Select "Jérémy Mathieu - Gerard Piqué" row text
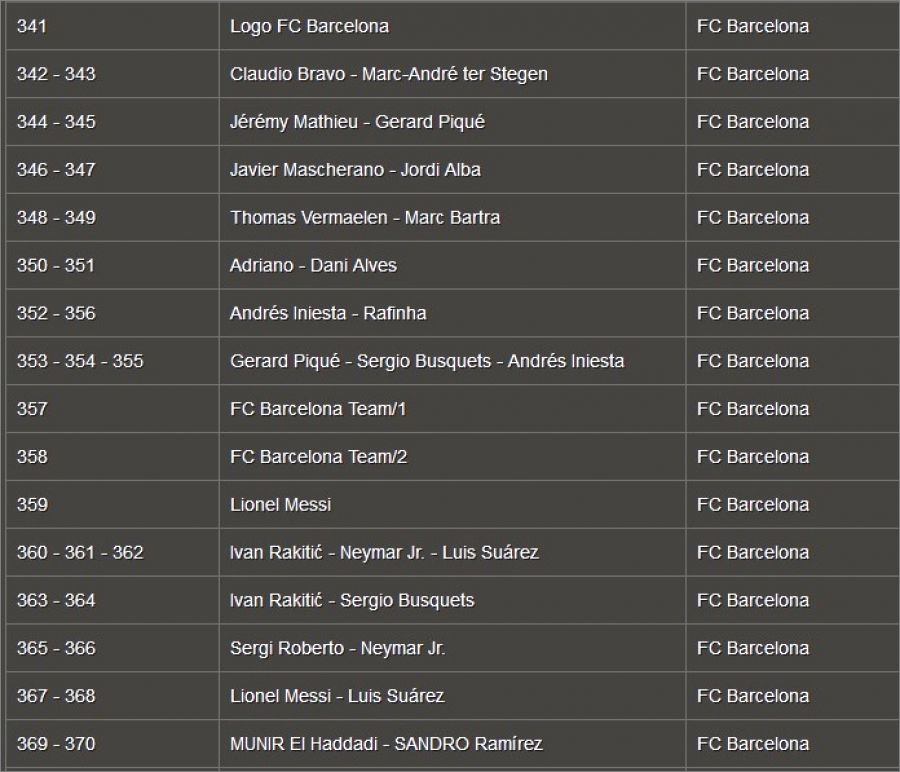The image size is (900, 772). point(357,122)
